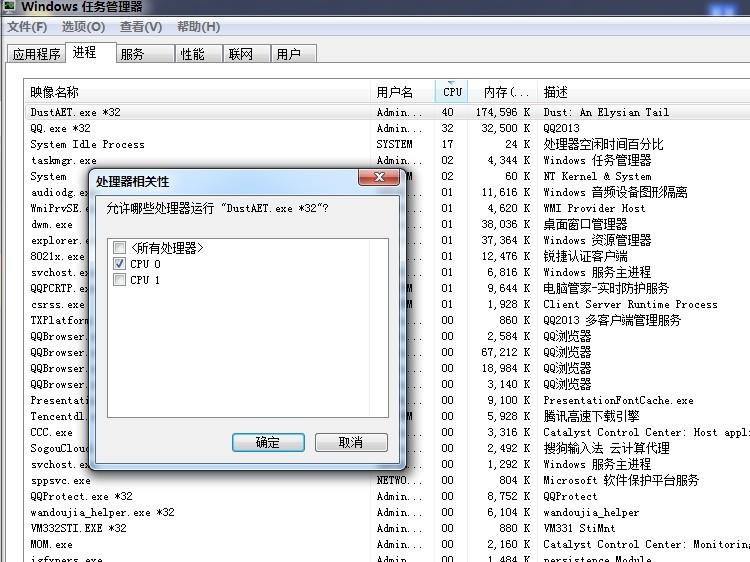Close the 处理器相关性 dialog

(379, 177)
